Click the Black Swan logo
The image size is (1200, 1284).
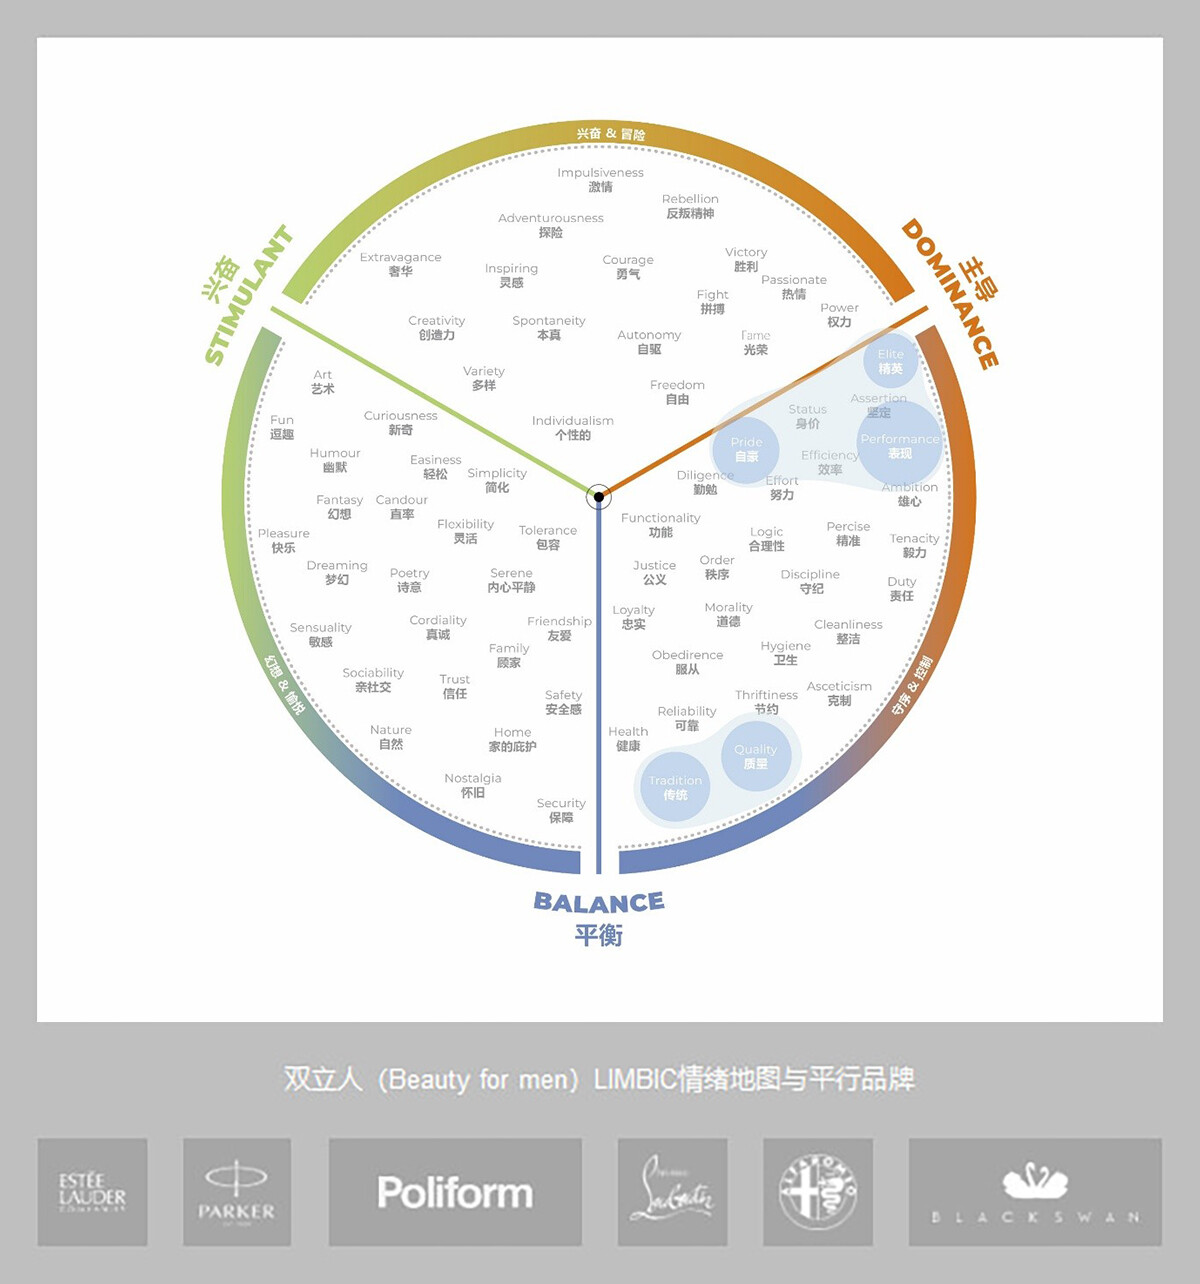pyautogui.click(x=1035, y=1192)
